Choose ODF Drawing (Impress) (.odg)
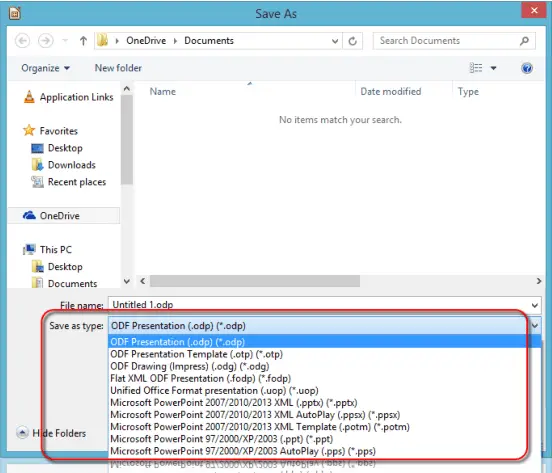Viewport: 552px width, 473px height. click(x=324, y=366)
